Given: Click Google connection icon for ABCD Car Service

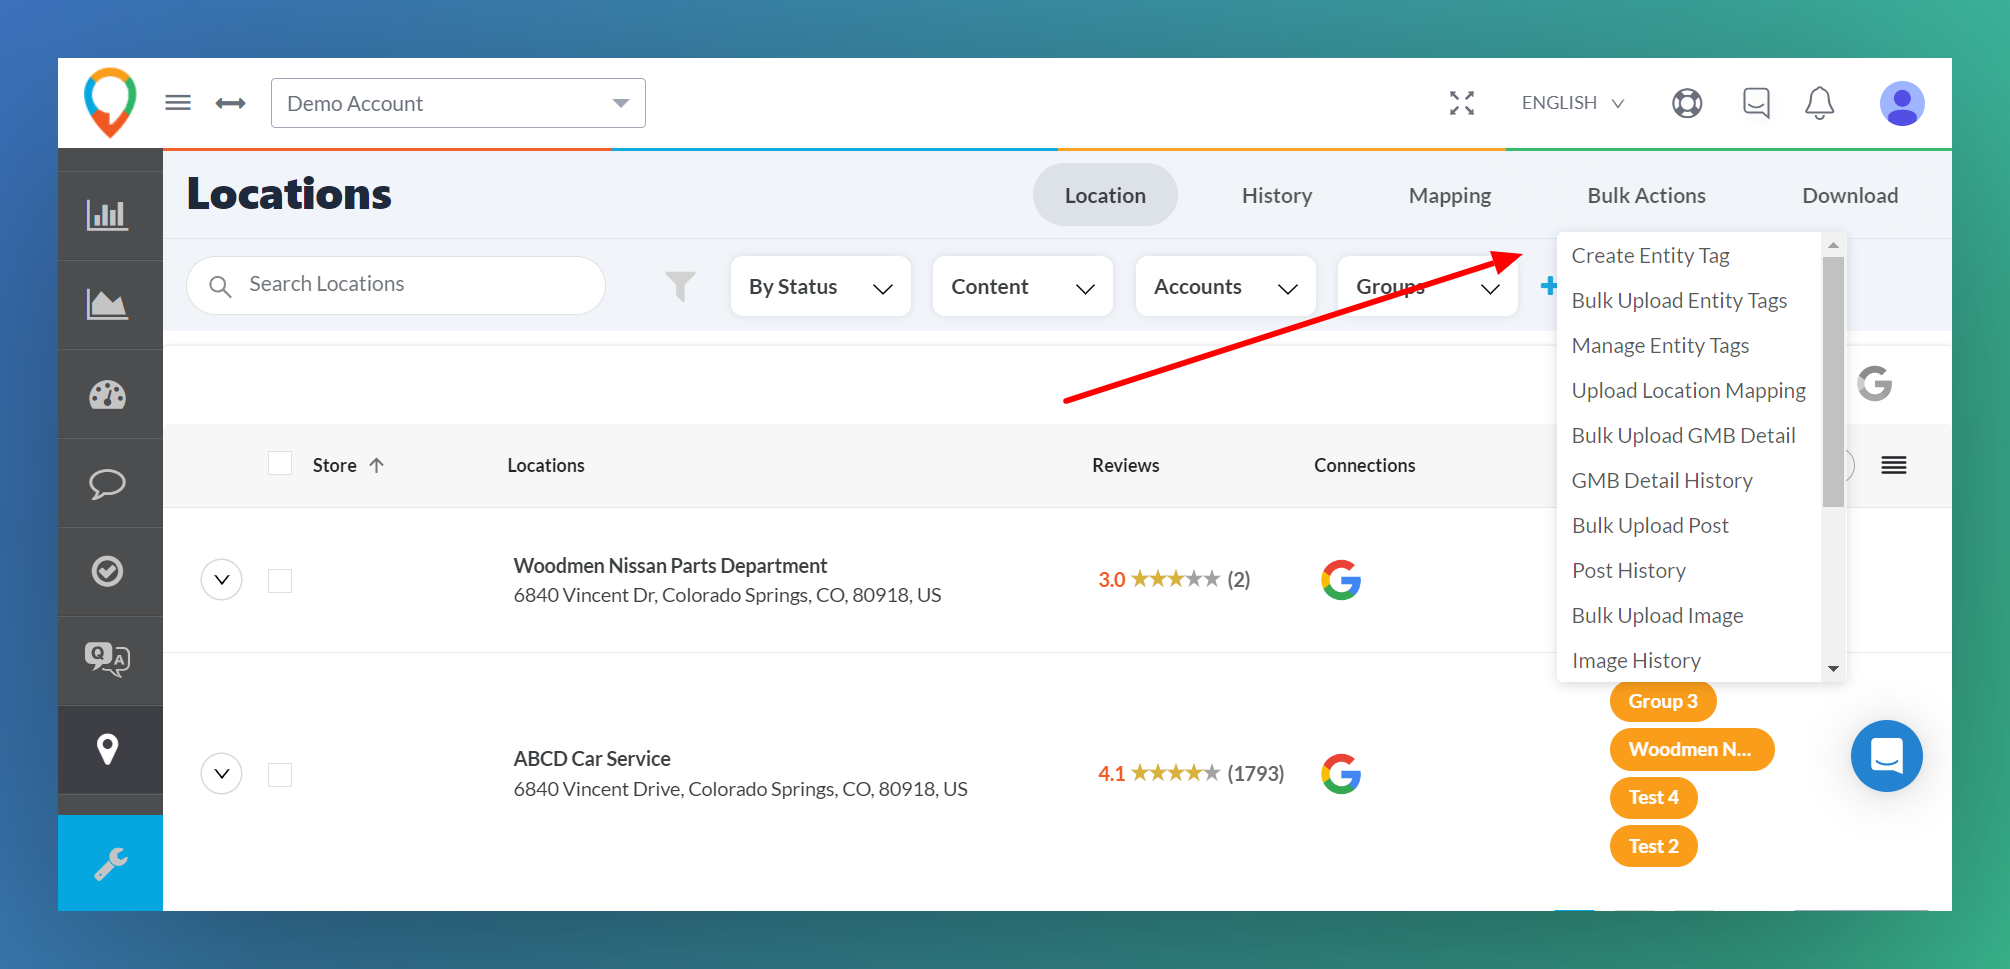Looking at the screenshot, I should pos(1341,774).
